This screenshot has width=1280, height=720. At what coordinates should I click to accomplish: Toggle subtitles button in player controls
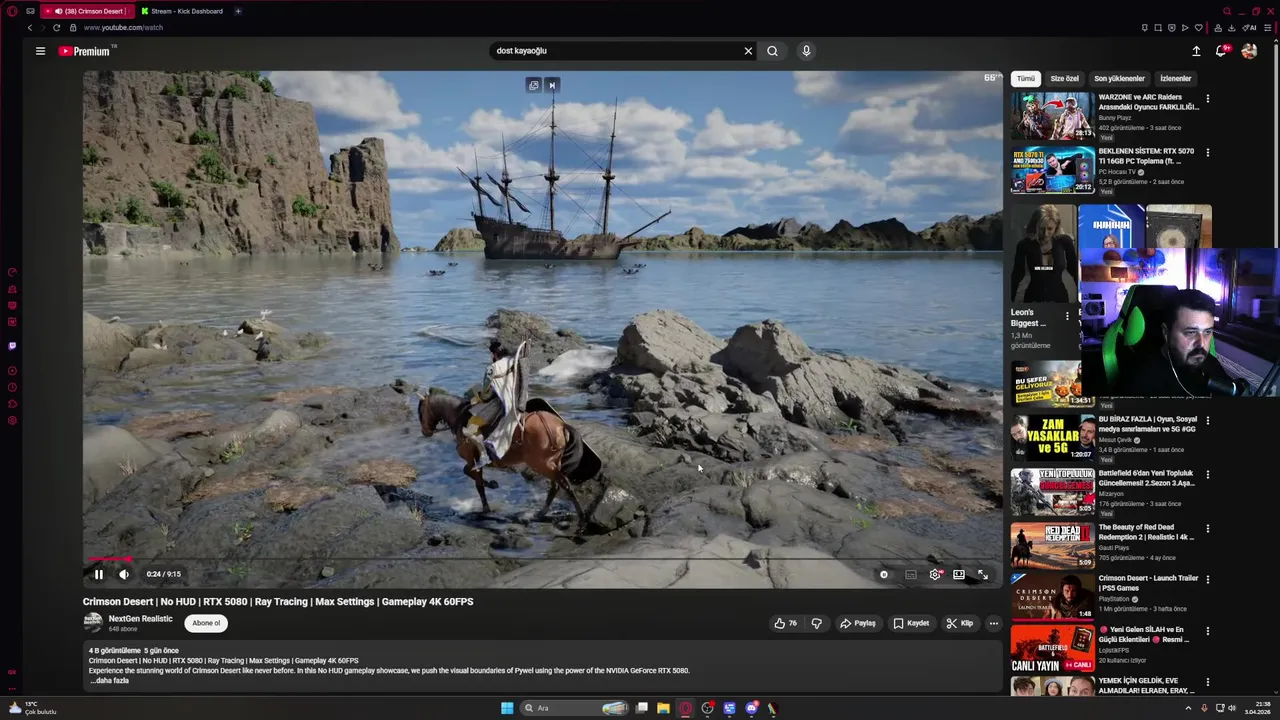tap(911, 574)
